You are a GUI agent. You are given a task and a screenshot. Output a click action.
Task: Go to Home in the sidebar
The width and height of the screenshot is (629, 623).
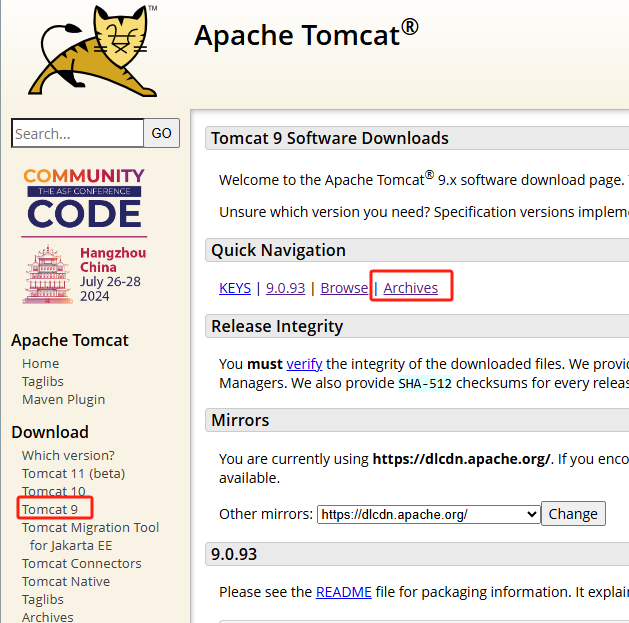pyautogui.click(x=41, y=363)
